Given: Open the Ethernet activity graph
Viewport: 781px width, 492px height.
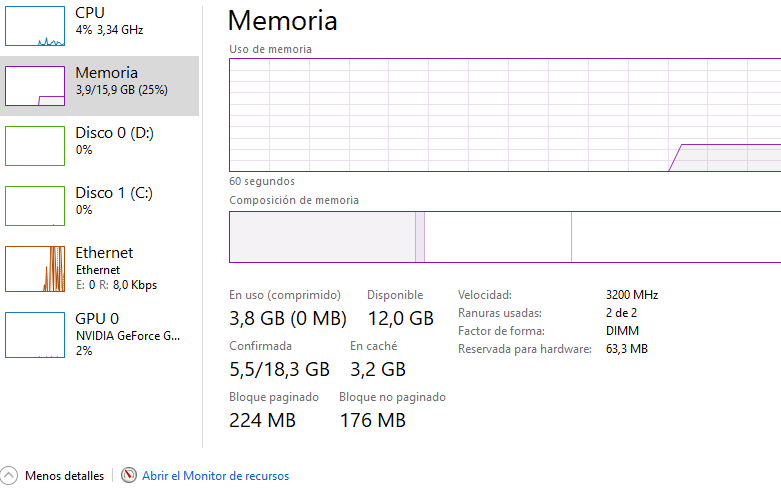Looking at the screenshot, I should pyautogui.click(x=35, y=269).
